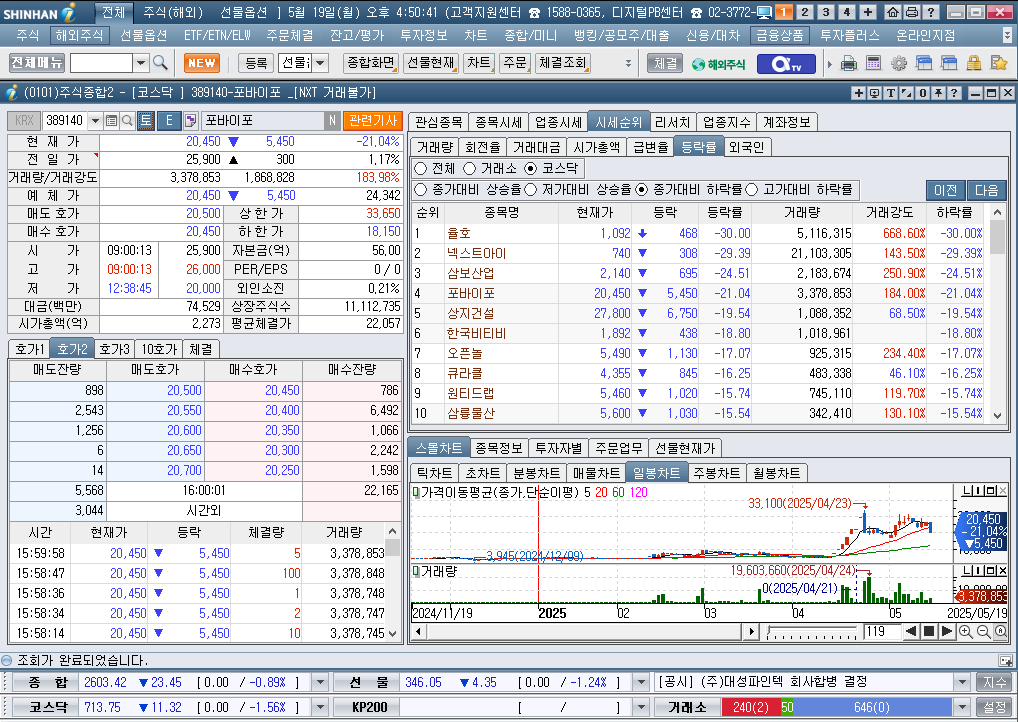Select 종가대비 하락률 radio button
Image resolution: width=1018 pixels, height=722 pixels.
[x=642, y=190]
